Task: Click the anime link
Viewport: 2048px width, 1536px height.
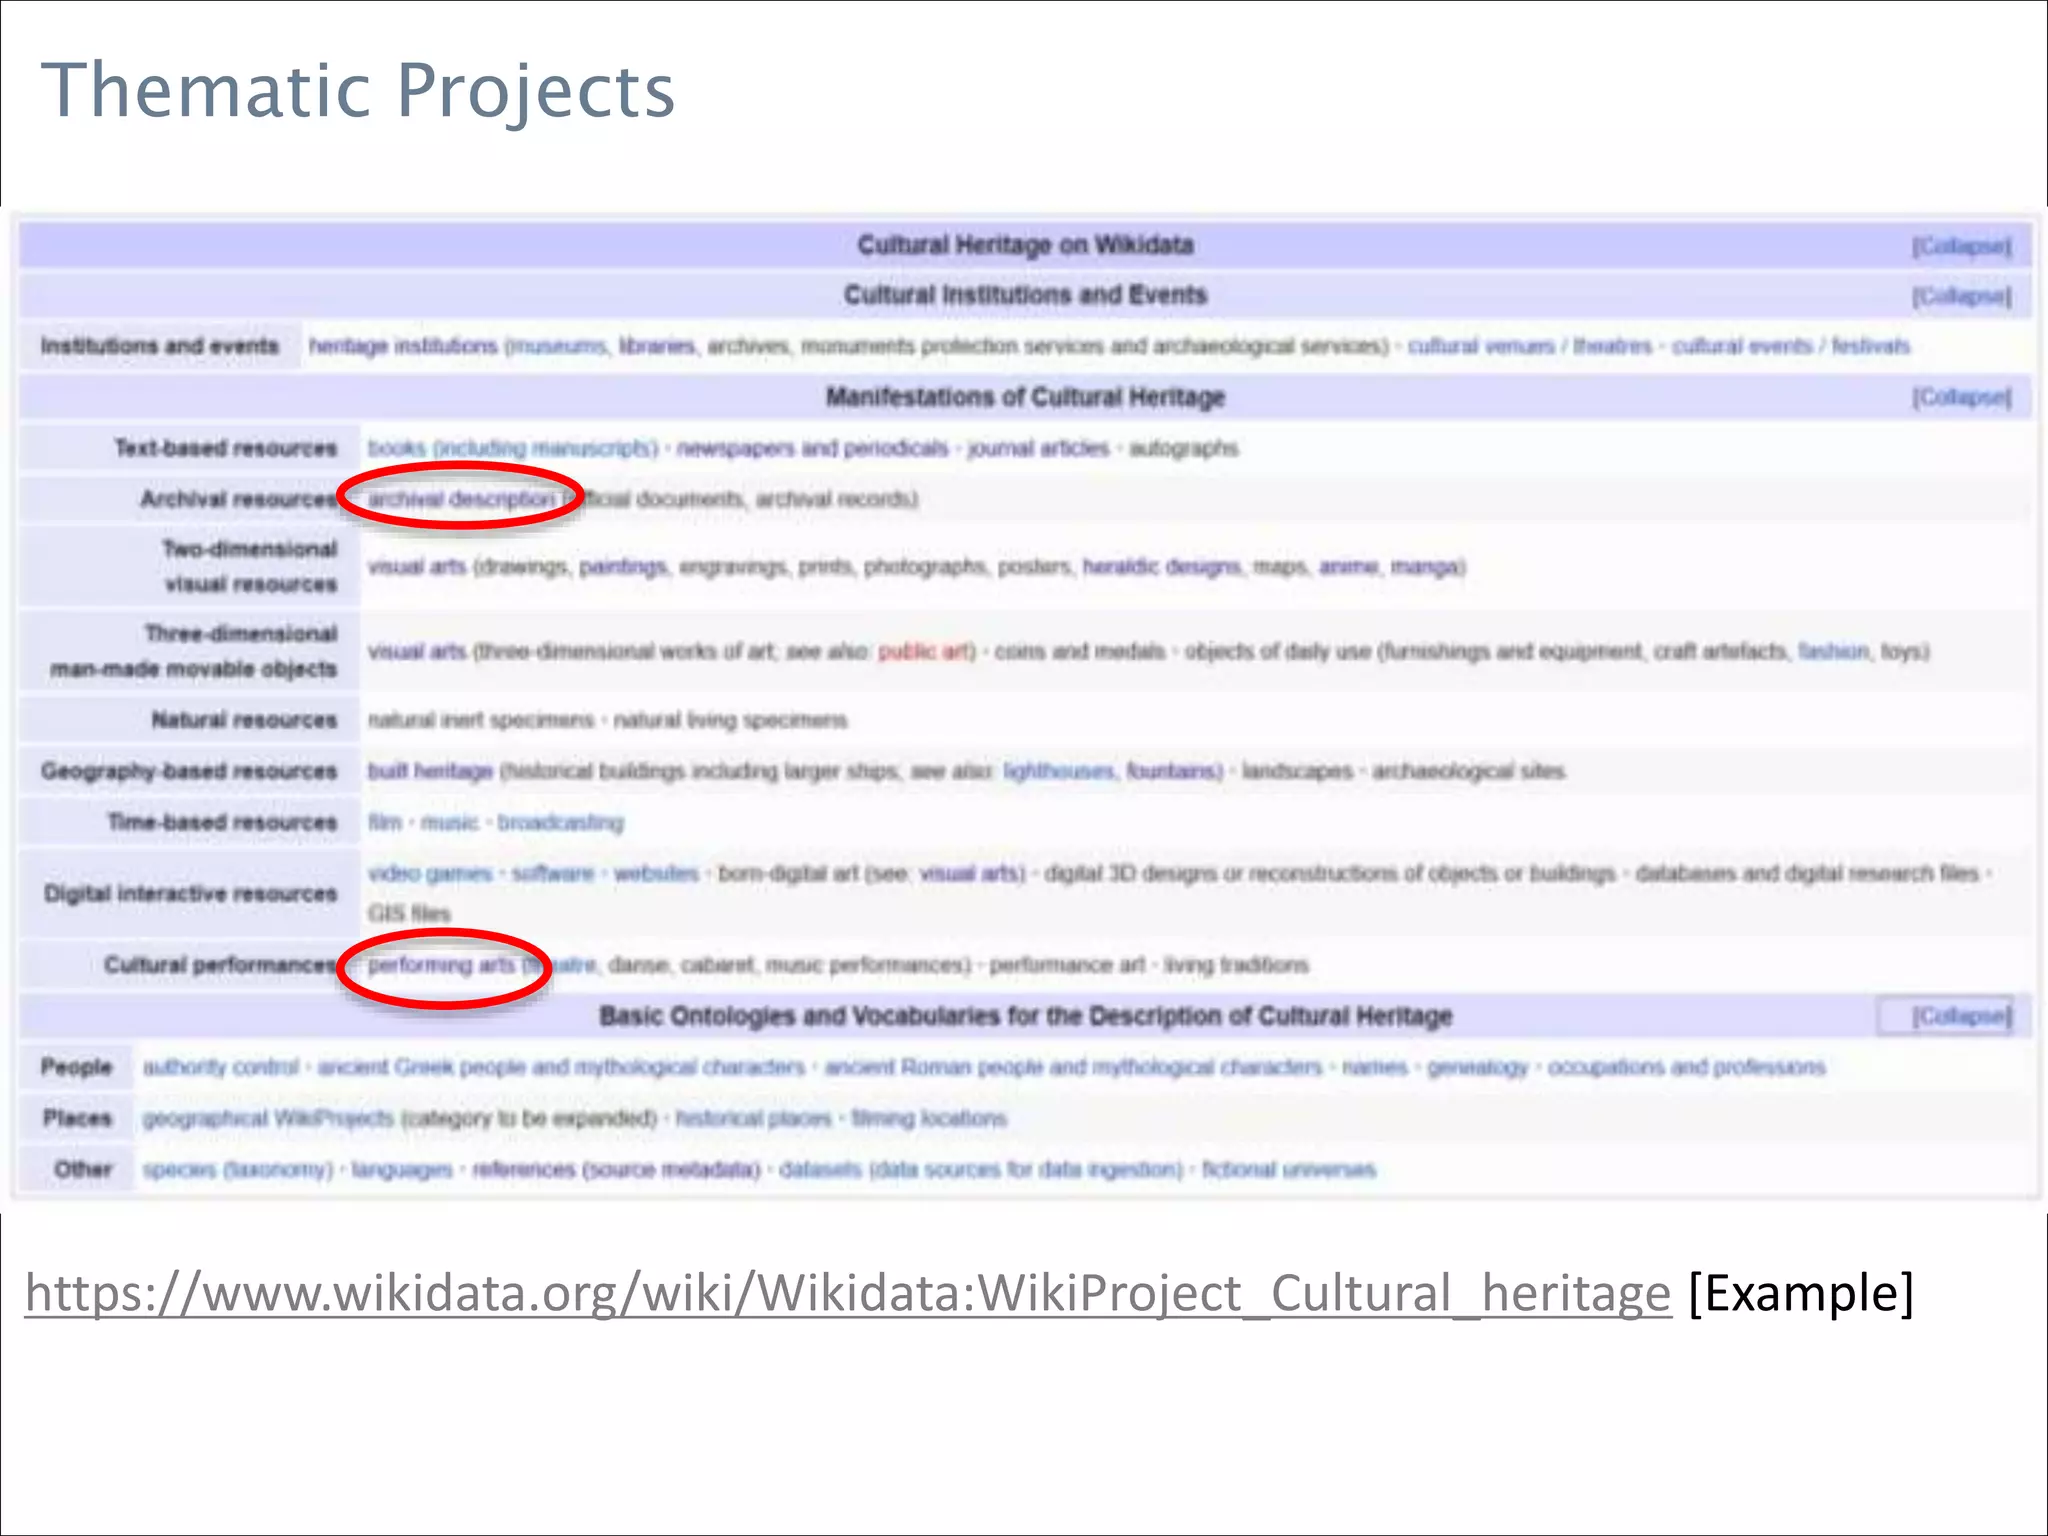Action: 1348,567
